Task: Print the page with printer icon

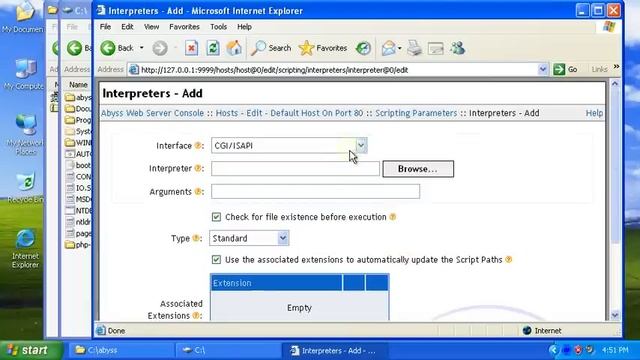Action: click(x=415, y=48)
